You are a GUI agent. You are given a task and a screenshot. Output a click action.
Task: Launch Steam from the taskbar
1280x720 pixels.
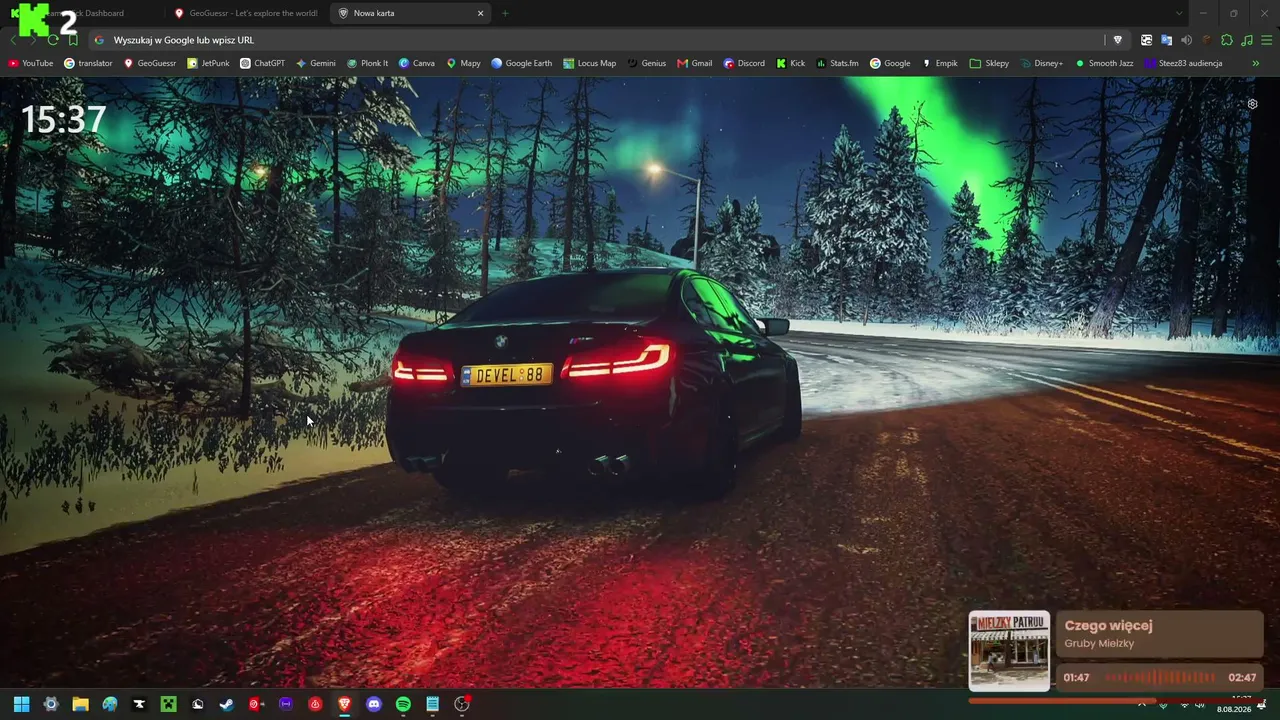pos(227,704)
